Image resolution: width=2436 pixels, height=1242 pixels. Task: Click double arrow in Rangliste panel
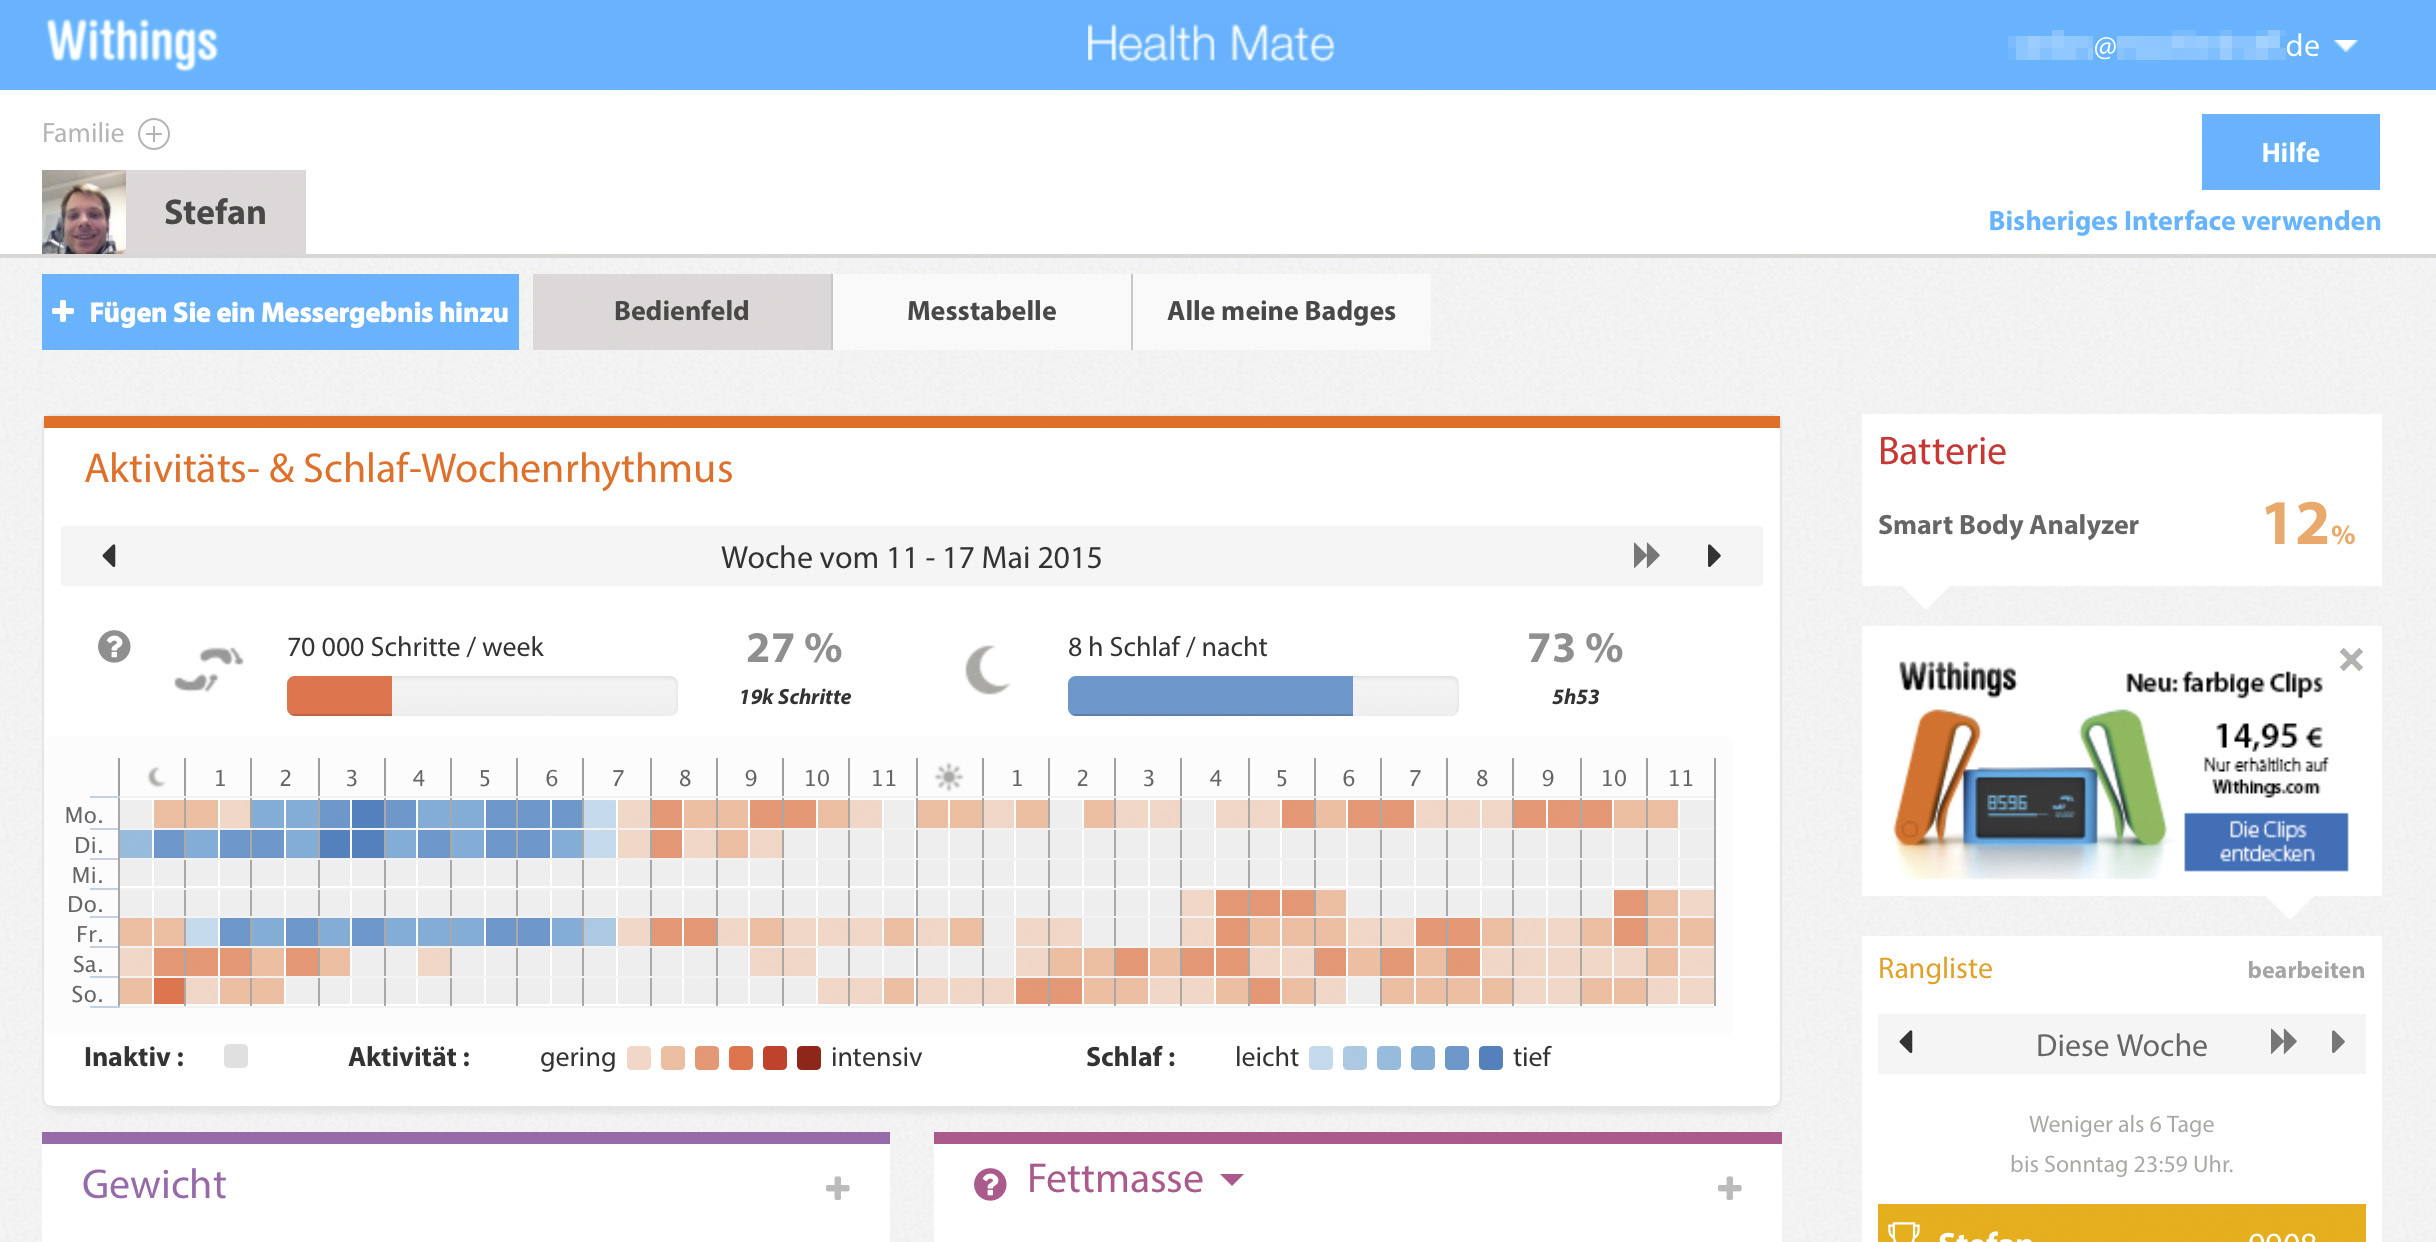pos(2282,1043)
